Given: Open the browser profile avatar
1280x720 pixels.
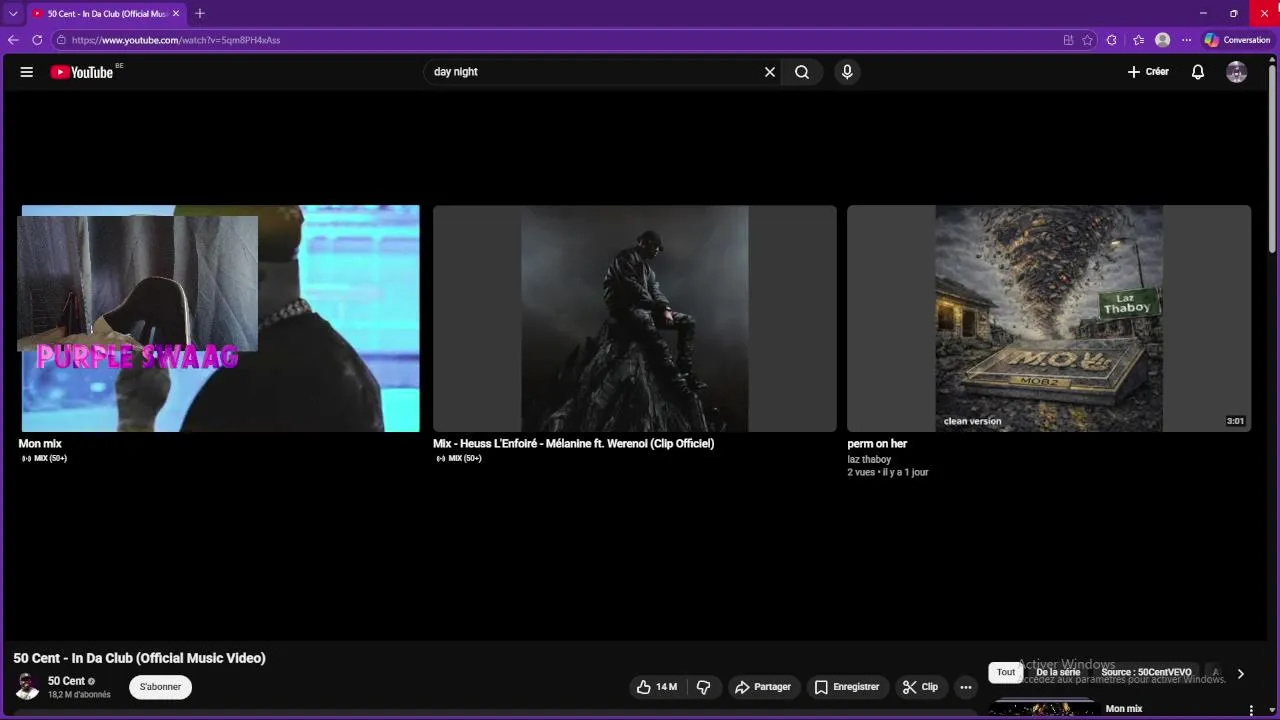Looking at the screenshot, I should click(1162, 40).
